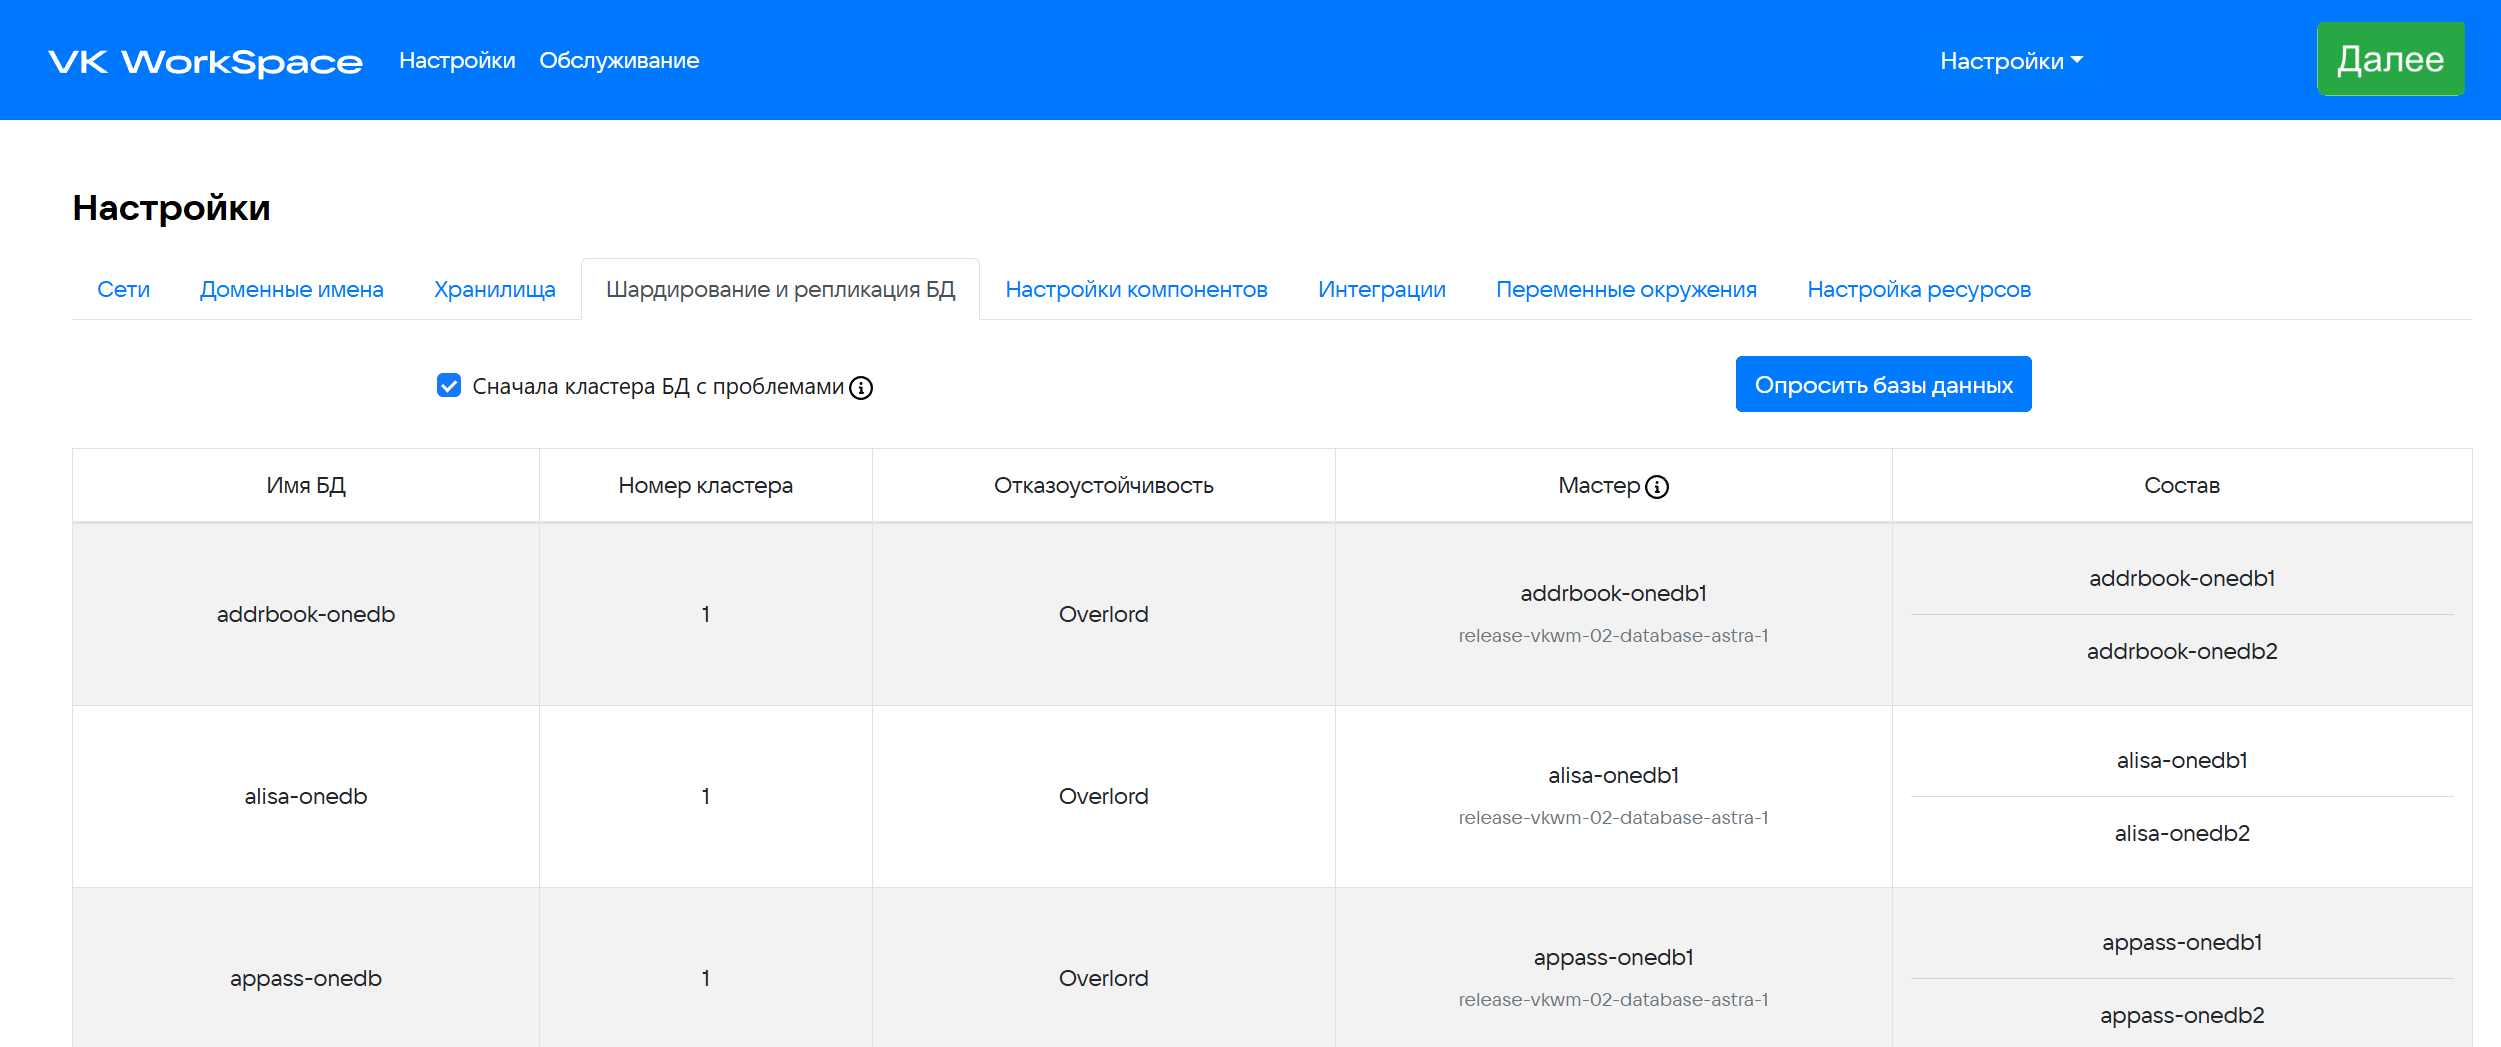Click Overlord in the addrbook-onedb row
The width and height of the screenshot is (2501, 1047).
pos(1103,614)
